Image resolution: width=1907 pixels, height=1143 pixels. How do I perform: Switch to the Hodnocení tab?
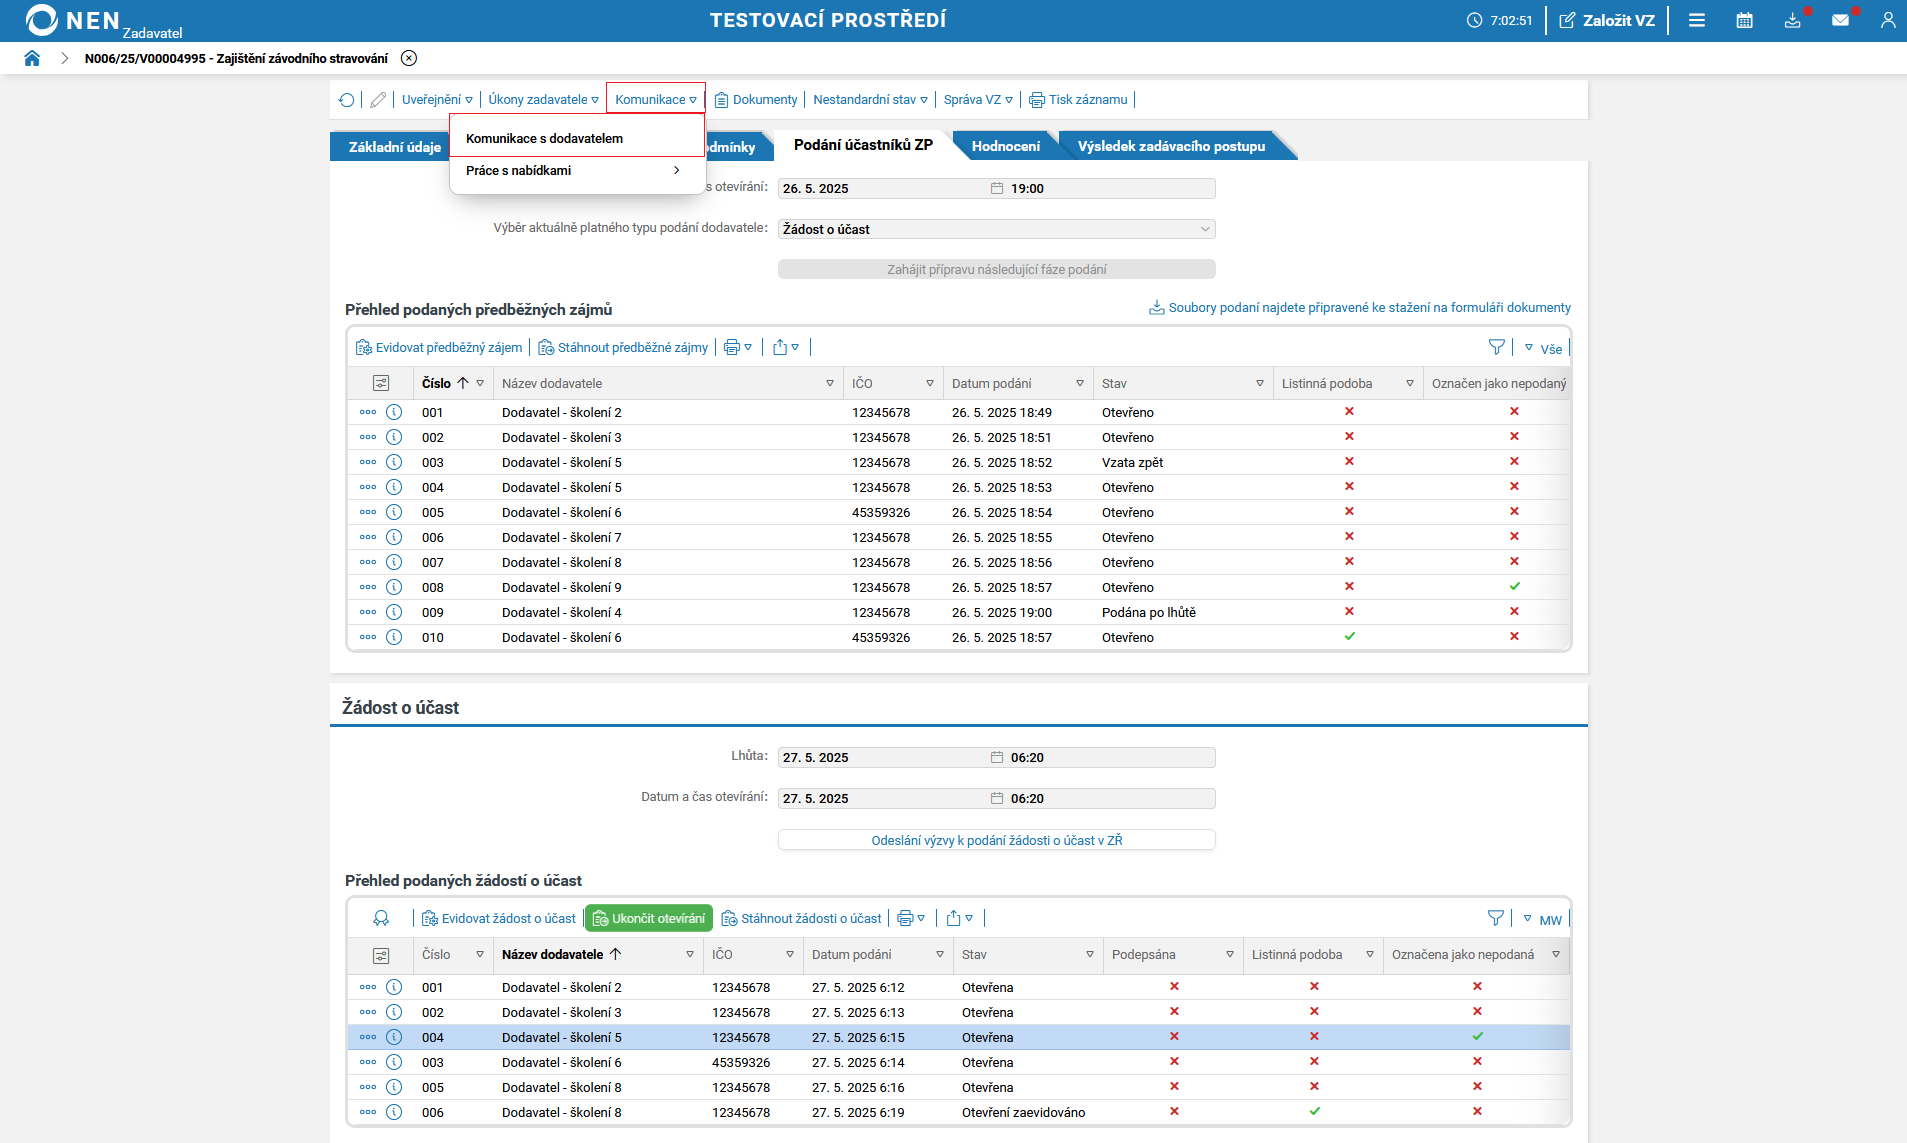(x=1005, y=146)
